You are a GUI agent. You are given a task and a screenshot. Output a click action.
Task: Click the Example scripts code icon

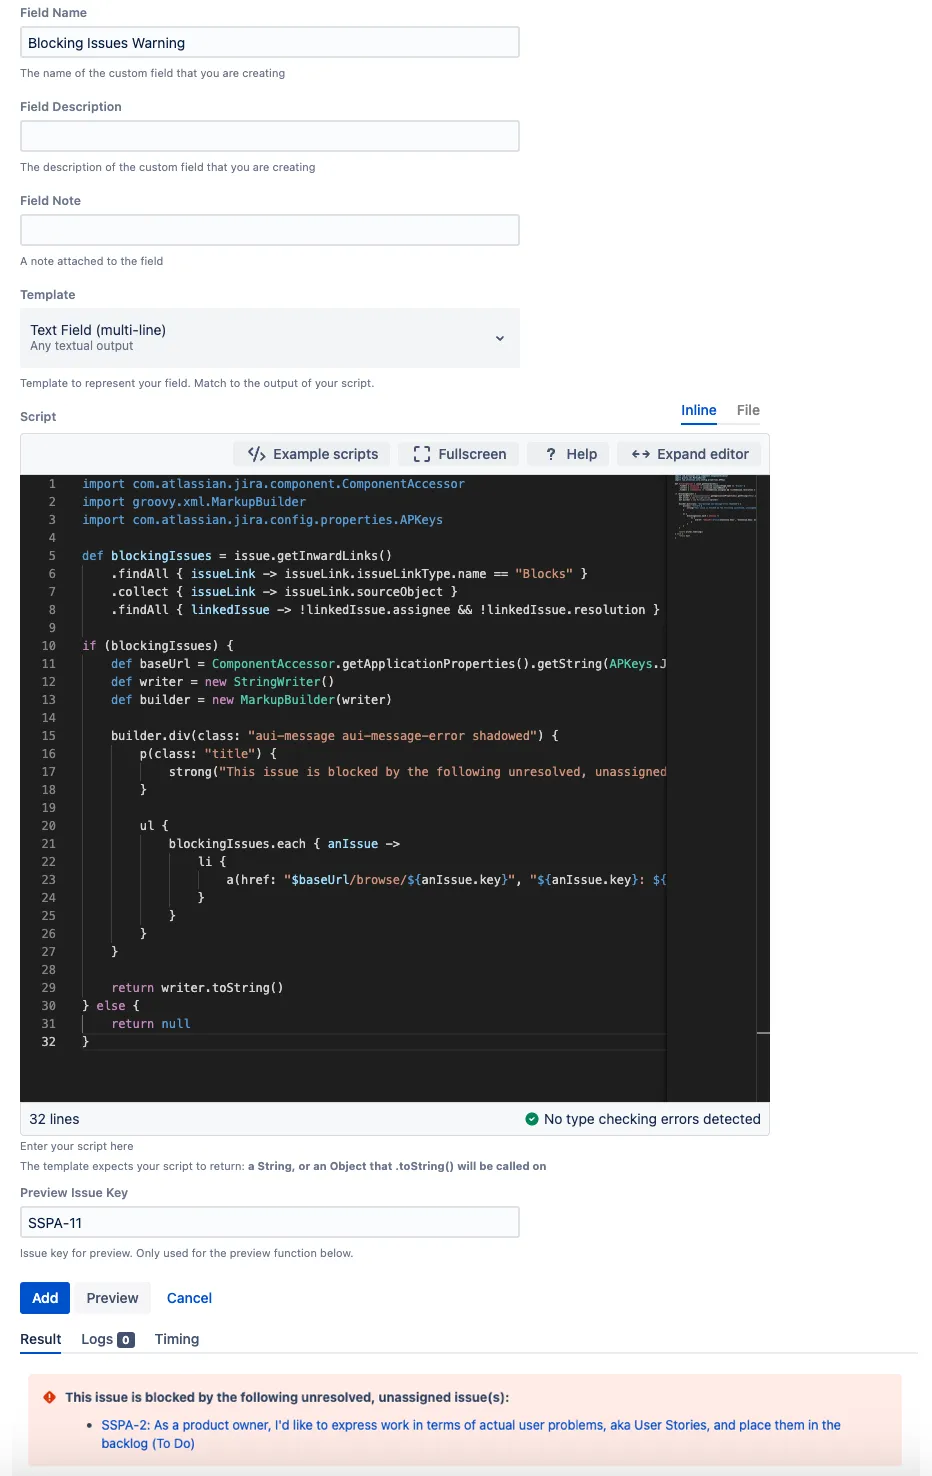tap(257, 454)
